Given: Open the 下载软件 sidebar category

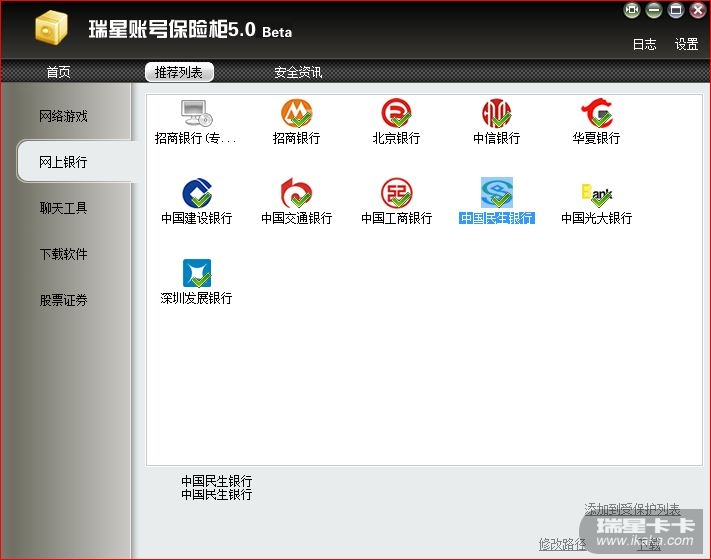Looking at the screenshot, I should point(63,254).
